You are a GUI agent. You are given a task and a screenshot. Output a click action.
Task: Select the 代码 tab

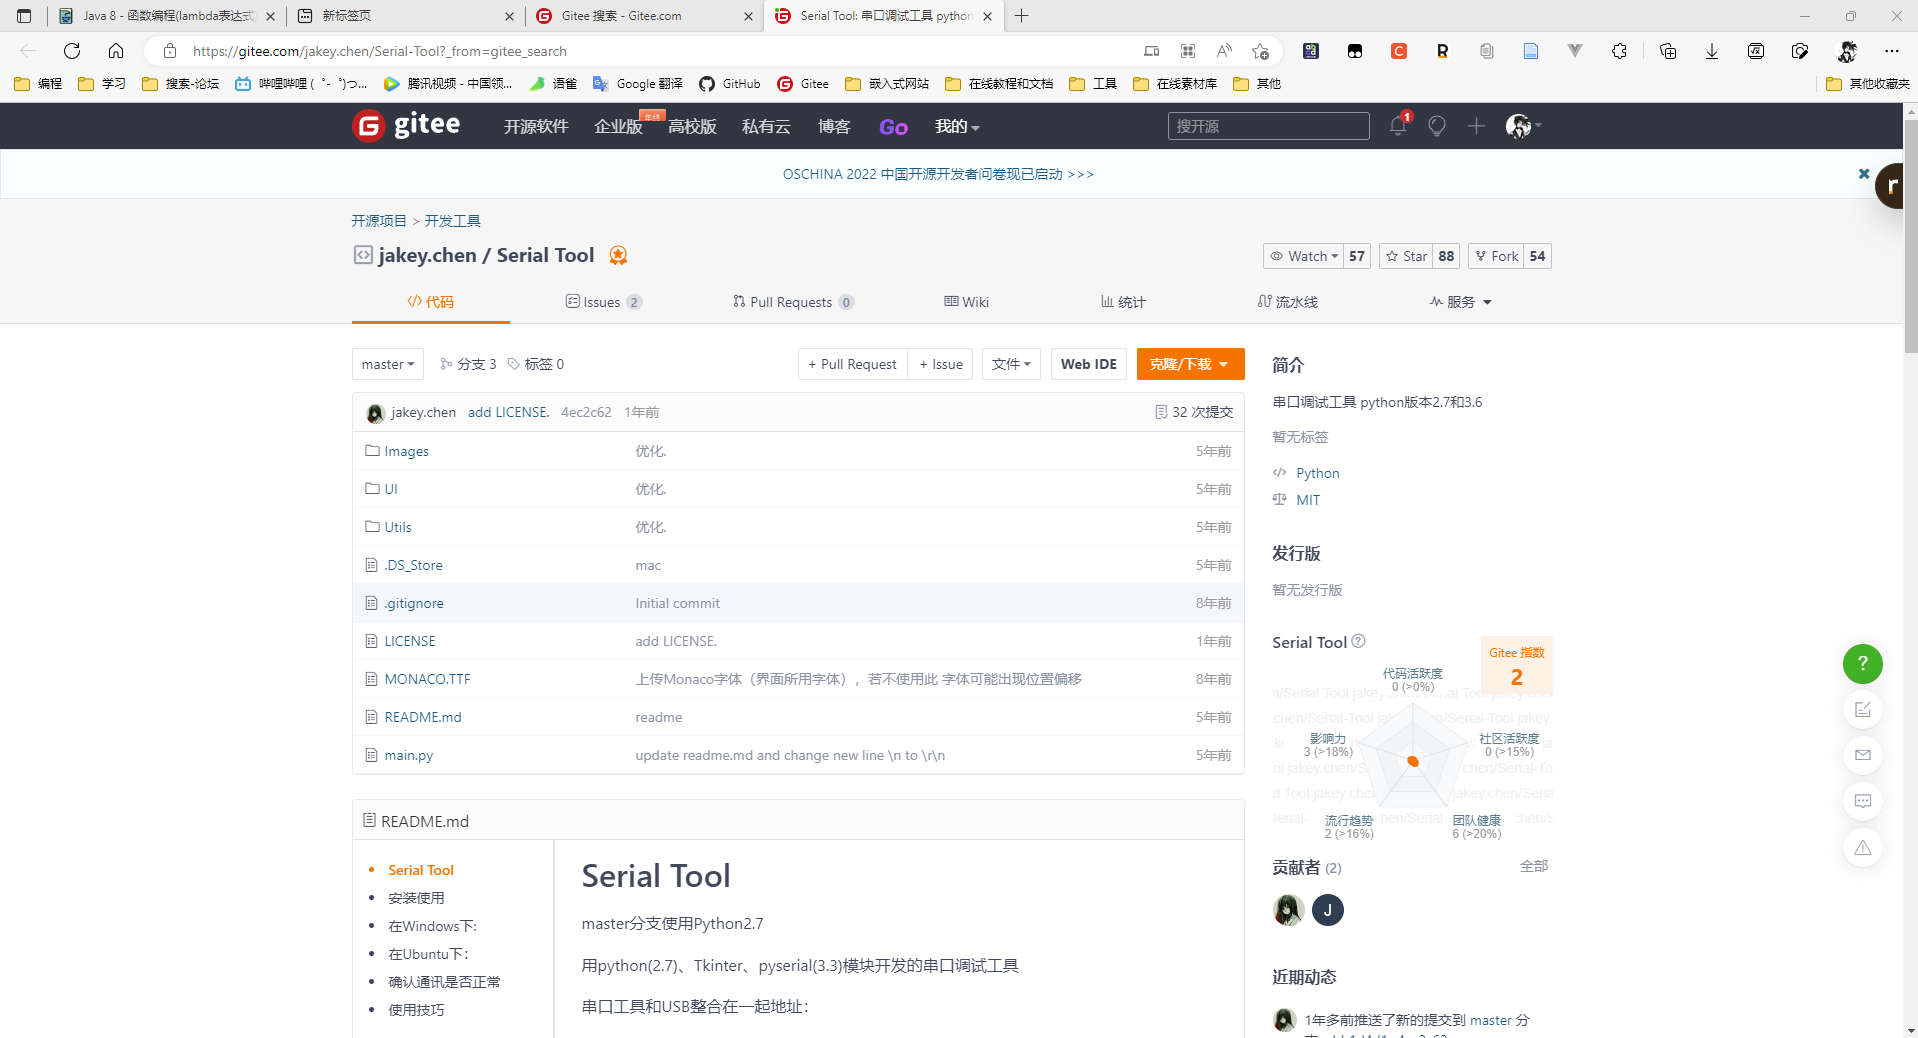tap(431, 302)
